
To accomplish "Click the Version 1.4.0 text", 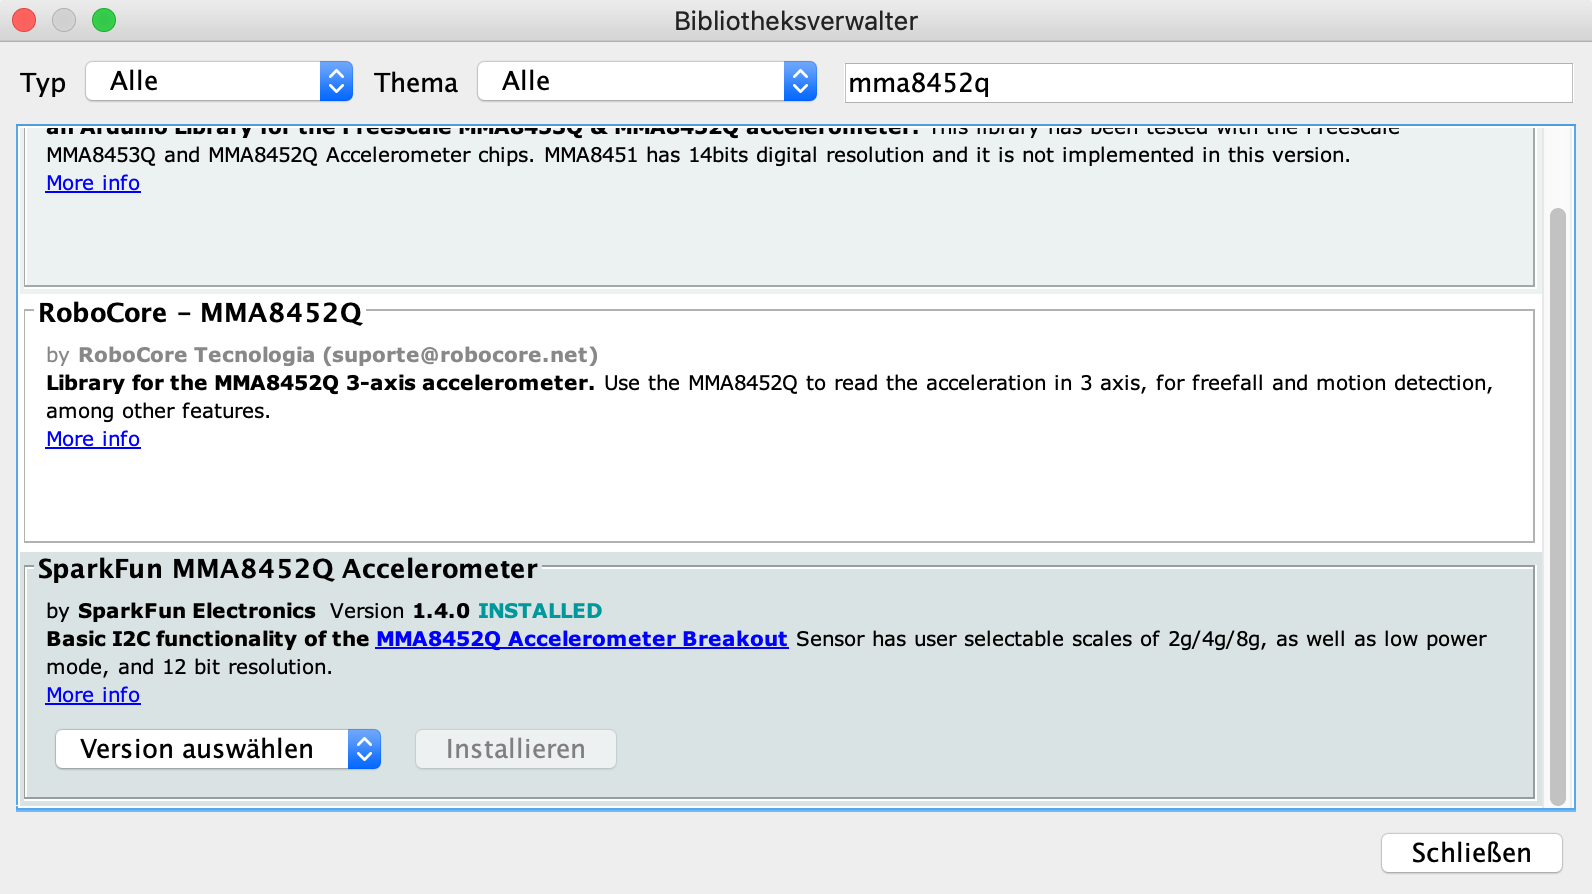I will tap(400, 611).
